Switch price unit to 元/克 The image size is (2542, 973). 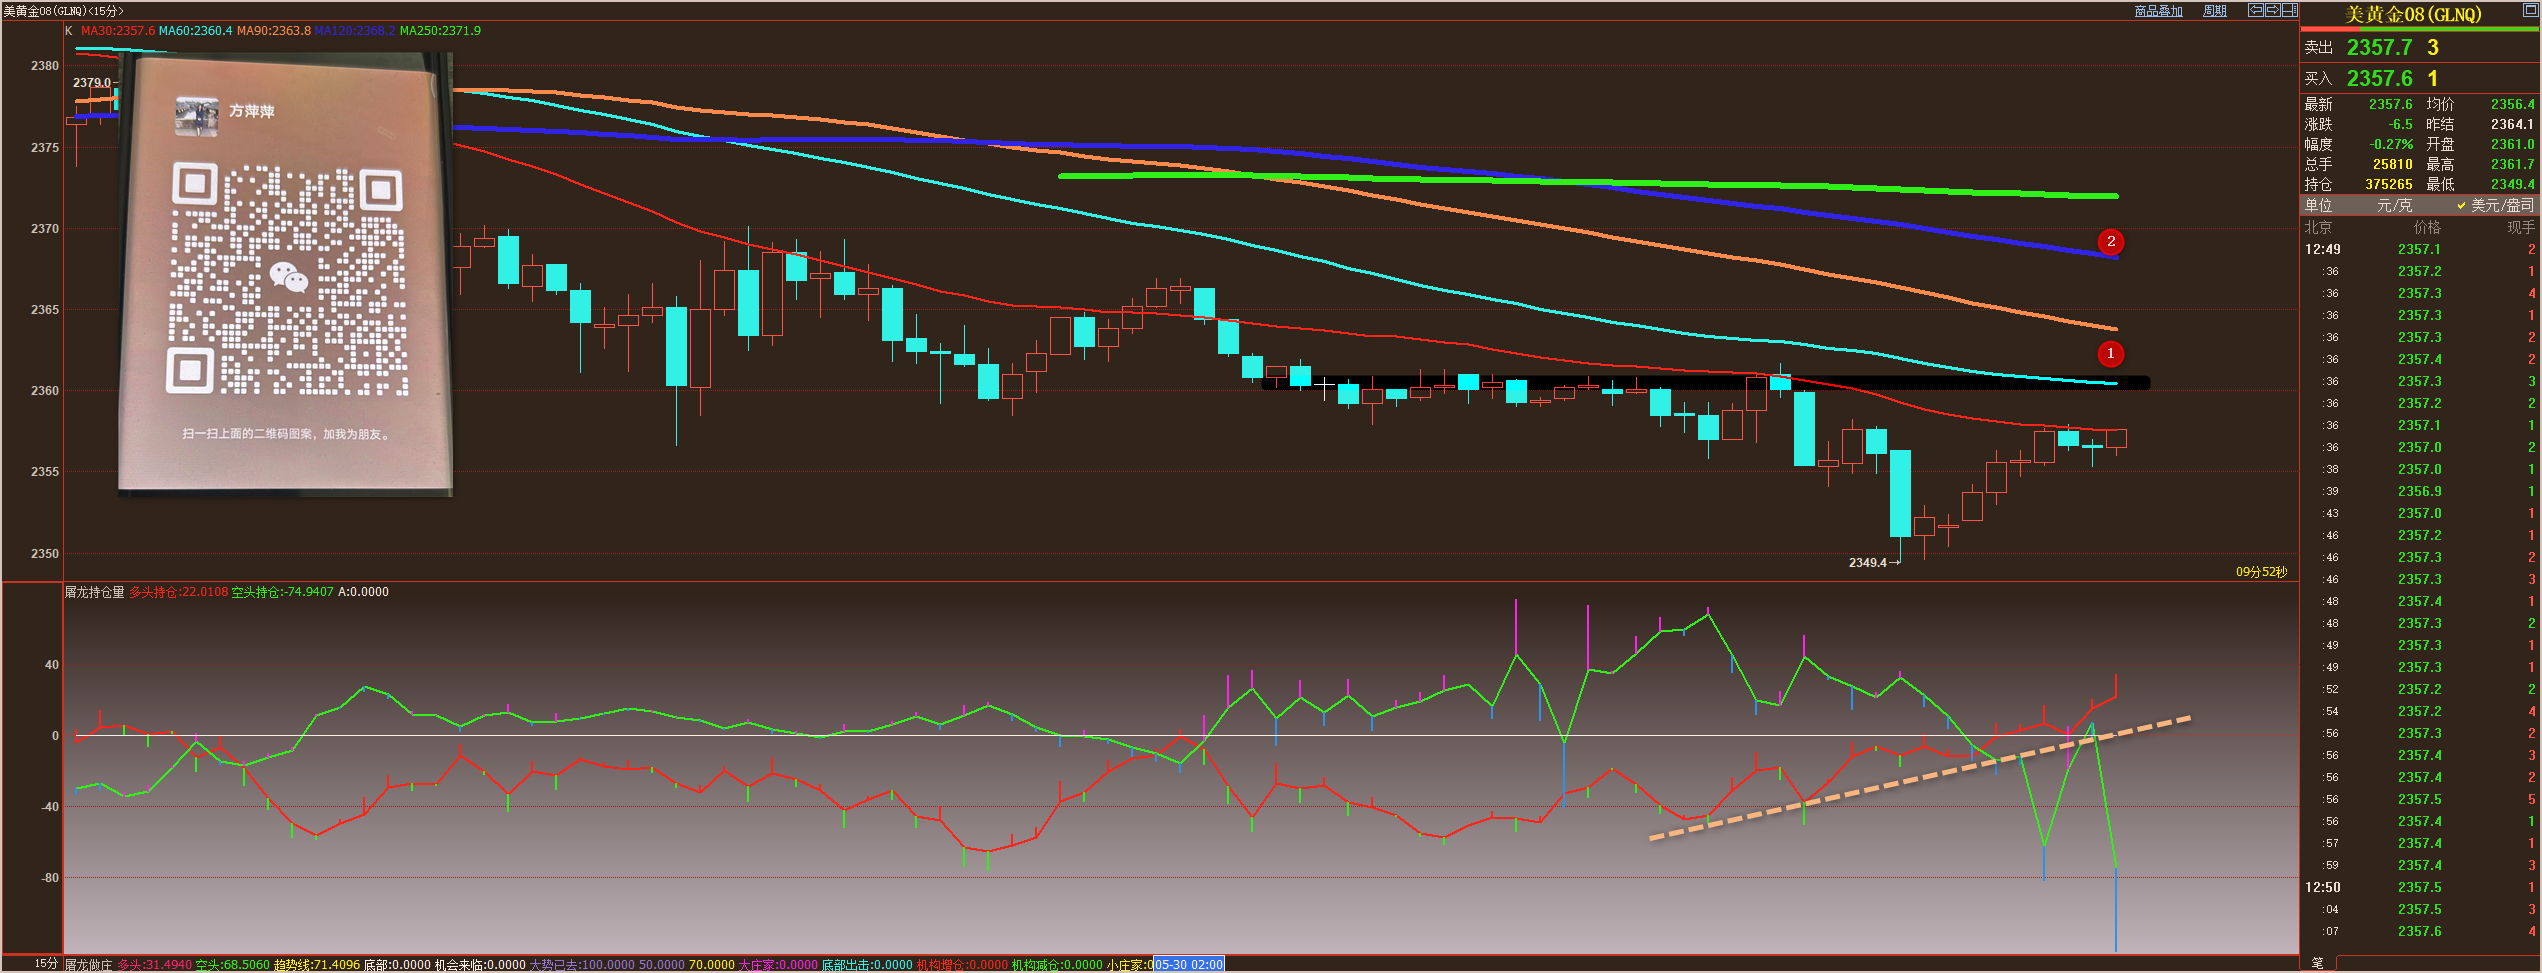coord(2393,205)
